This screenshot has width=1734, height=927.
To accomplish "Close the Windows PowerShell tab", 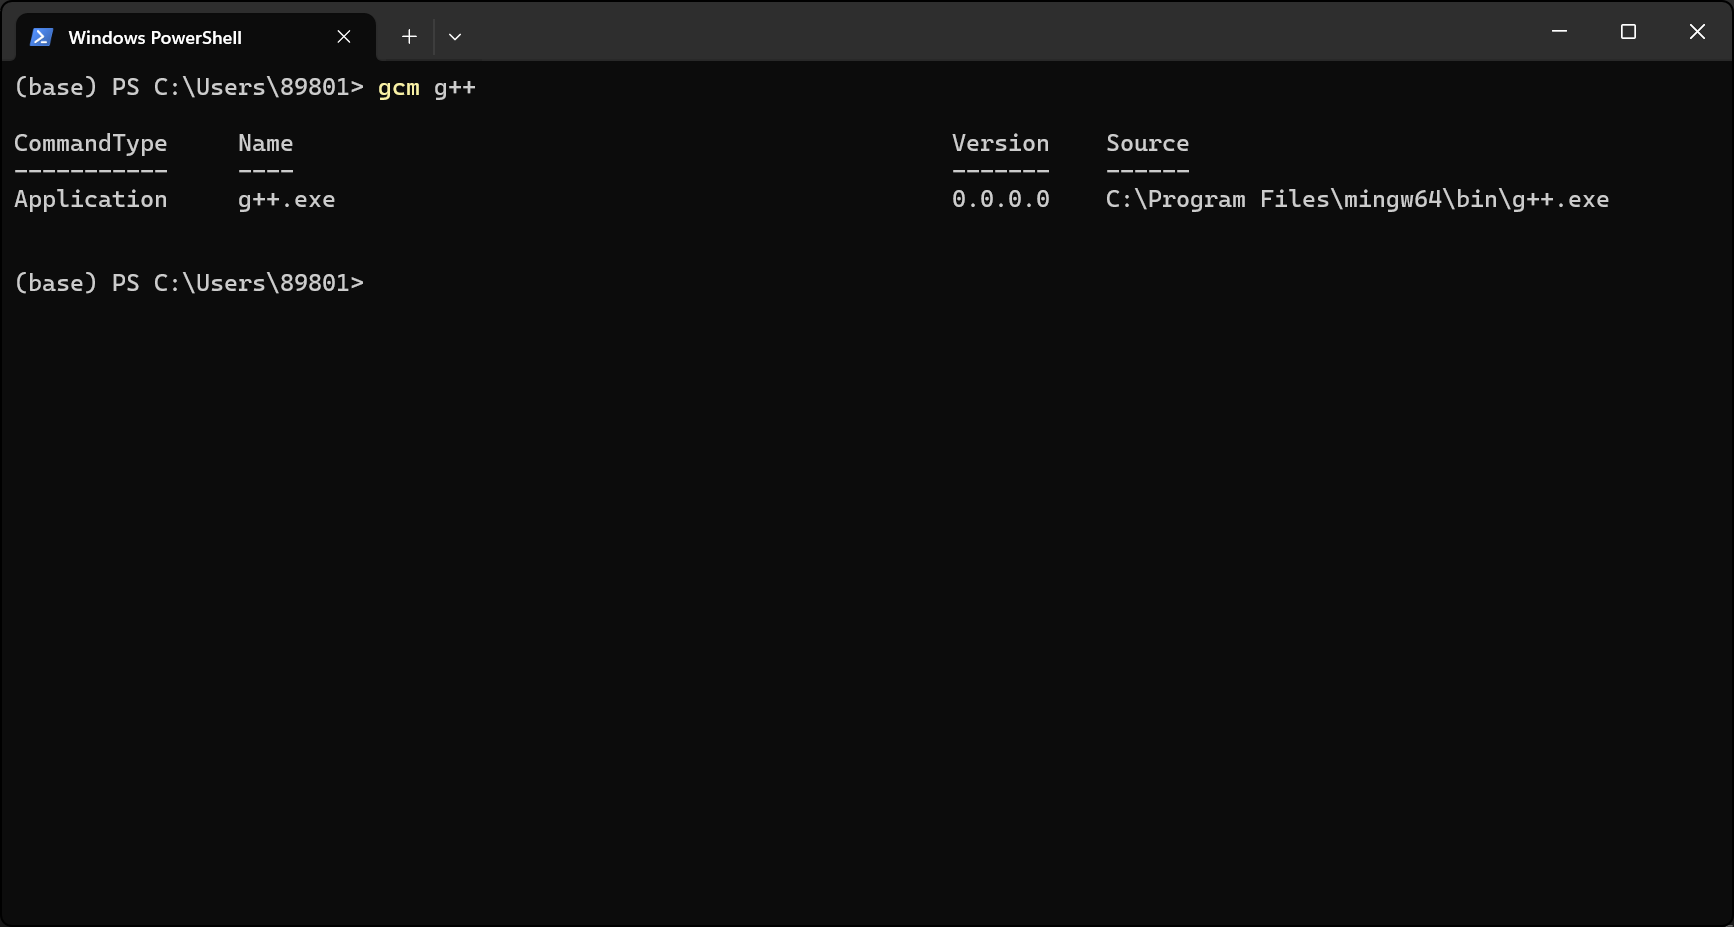I will point(344,37).
